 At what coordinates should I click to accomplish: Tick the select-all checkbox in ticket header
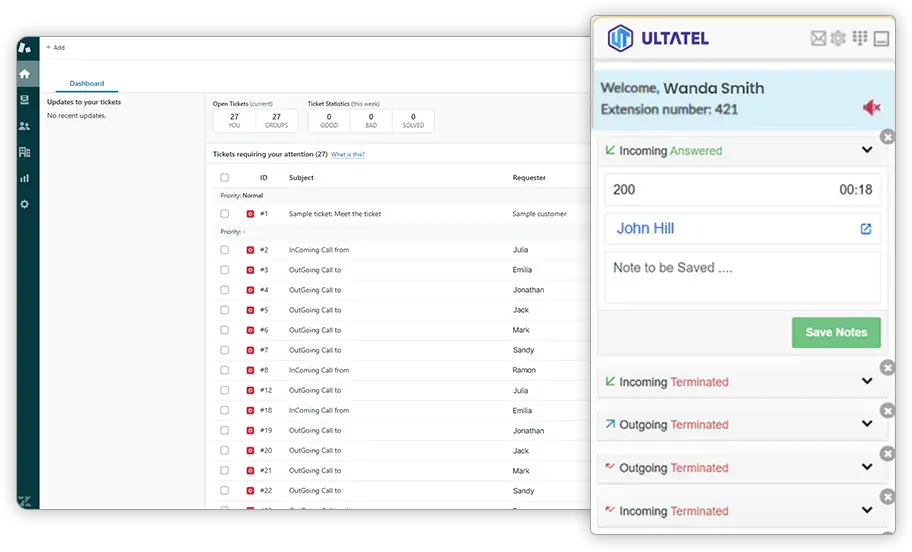coord(224,178)
